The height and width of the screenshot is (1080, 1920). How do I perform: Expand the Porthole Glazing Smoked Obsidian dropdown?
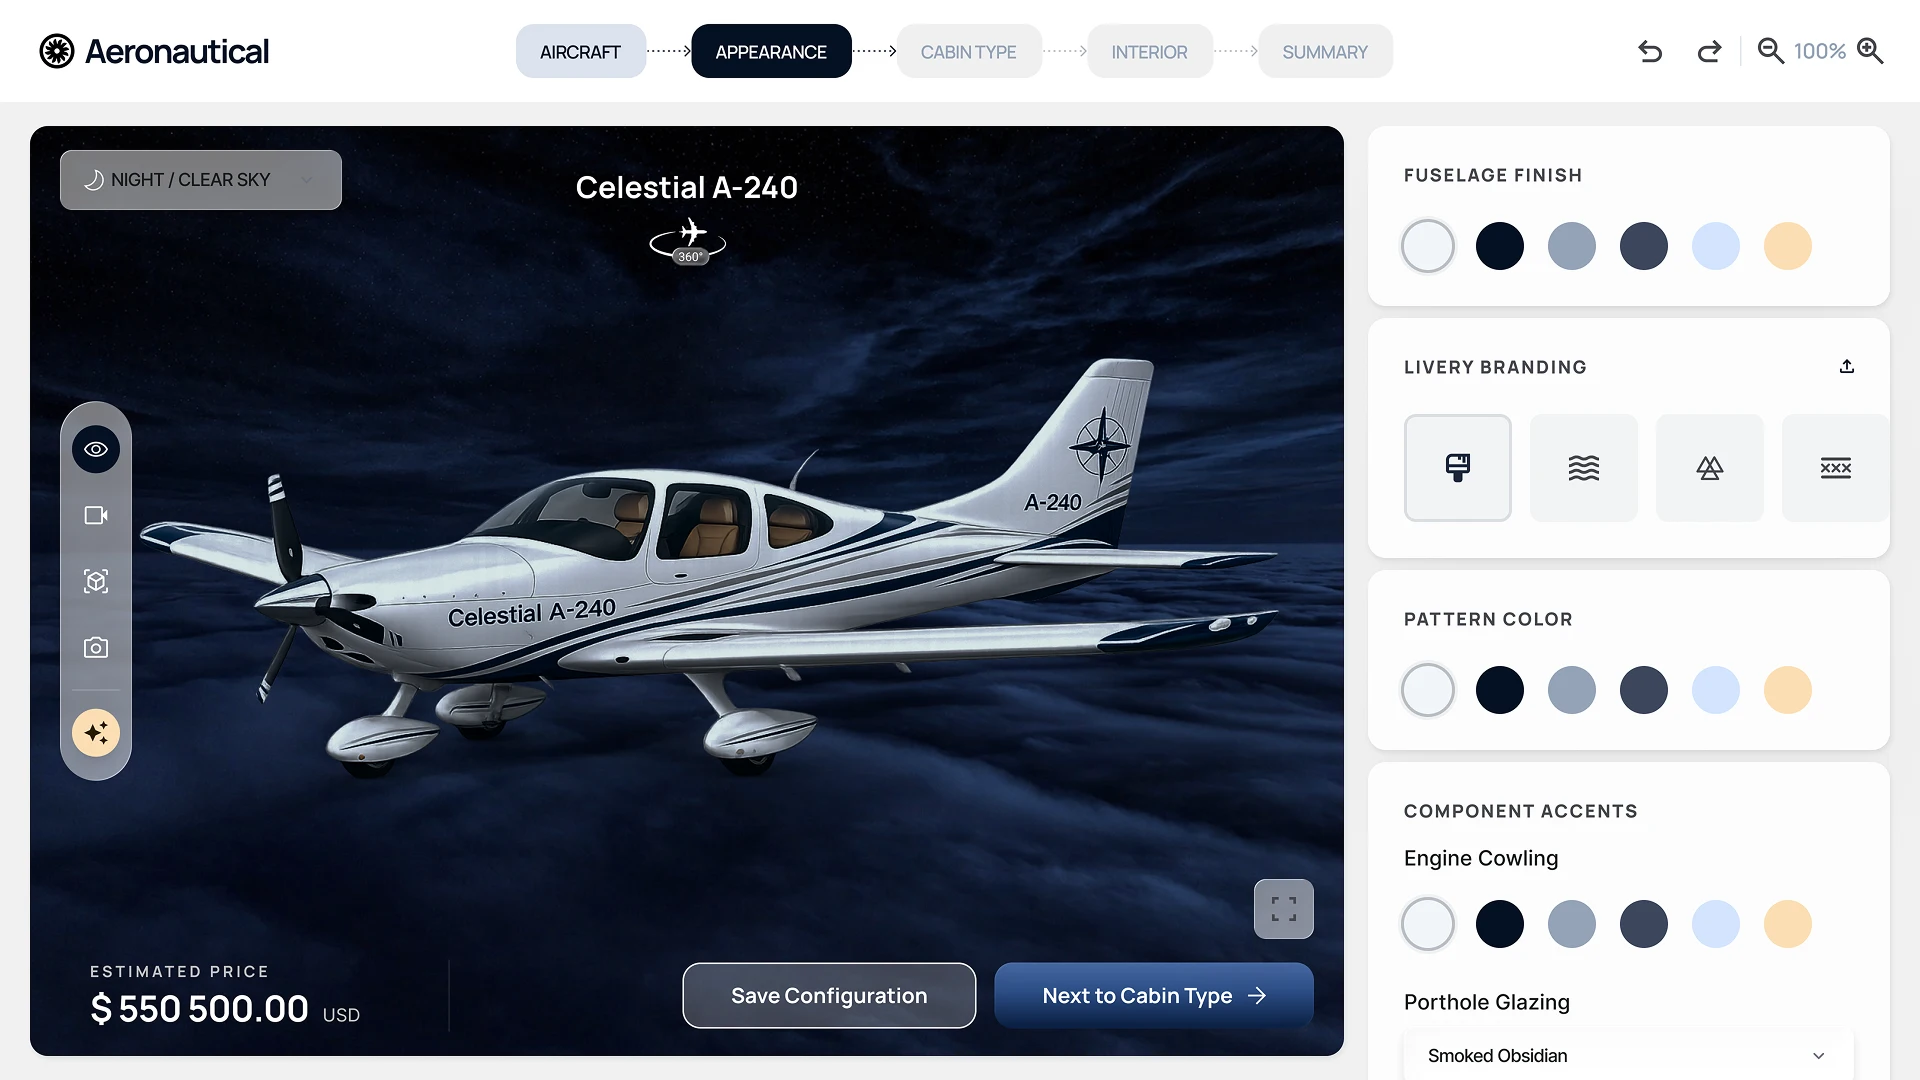tap(1628, 1056)
